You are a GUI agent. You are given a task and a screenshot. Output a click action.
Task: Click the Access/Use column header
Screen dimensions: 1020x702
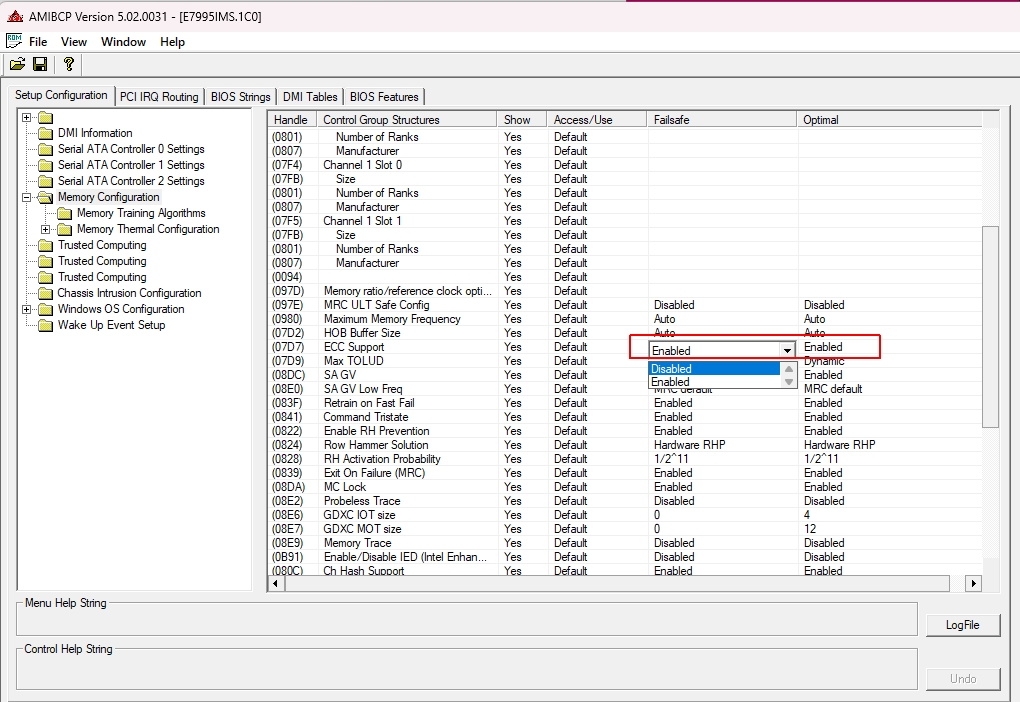[x=597, y=120]
